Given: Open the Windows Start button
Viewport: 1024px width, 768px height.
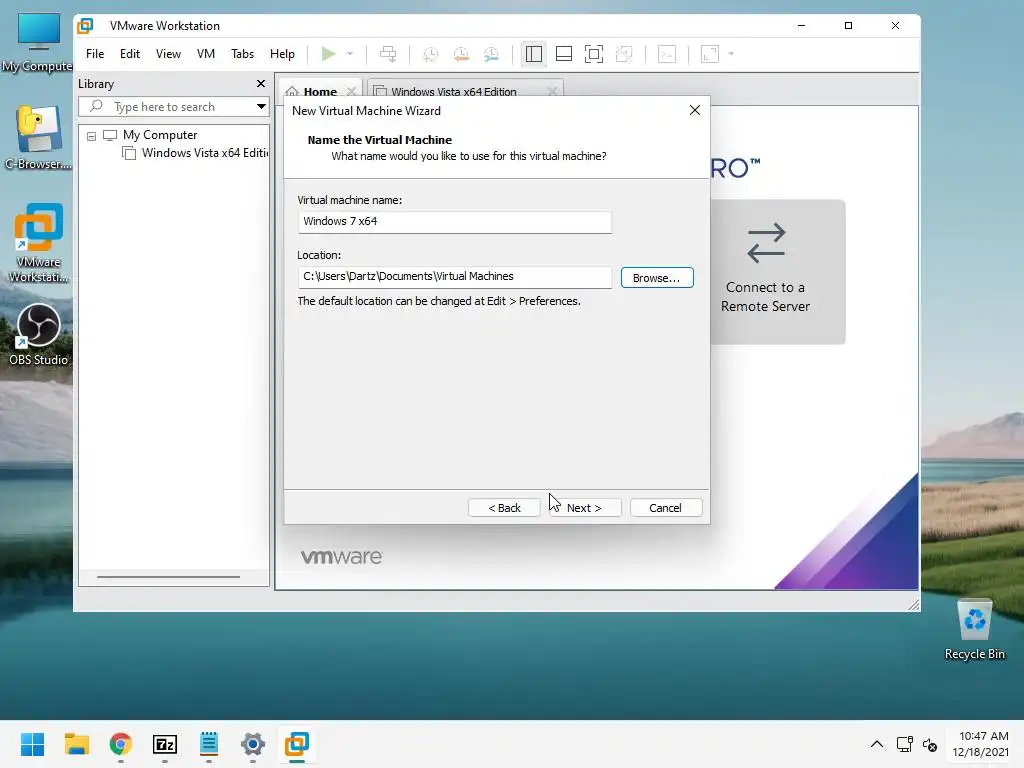Looking at the screenshot, I should [32, 744].
